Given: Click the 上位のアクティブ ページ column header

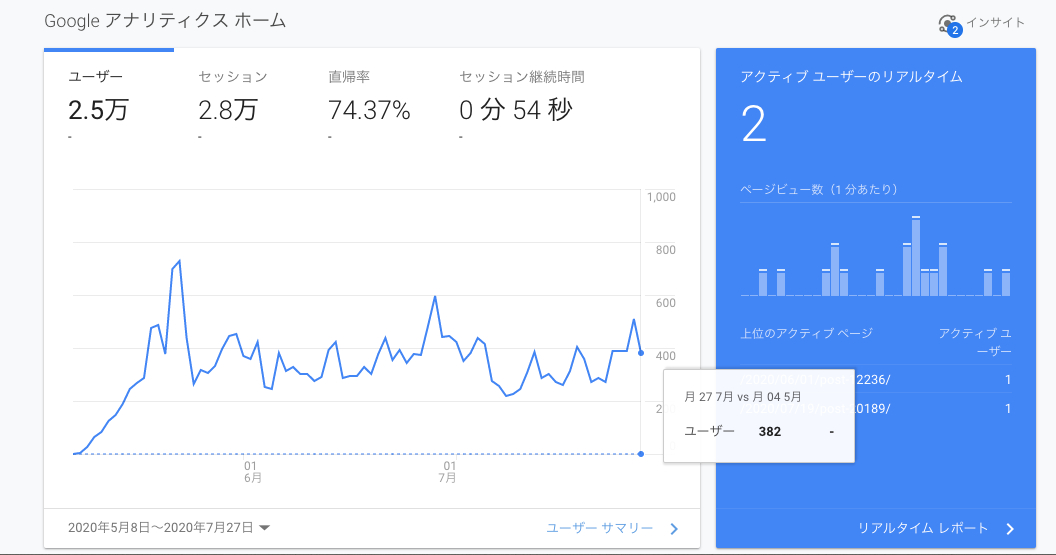Looking at the screenshot, I should pos(806,333).
